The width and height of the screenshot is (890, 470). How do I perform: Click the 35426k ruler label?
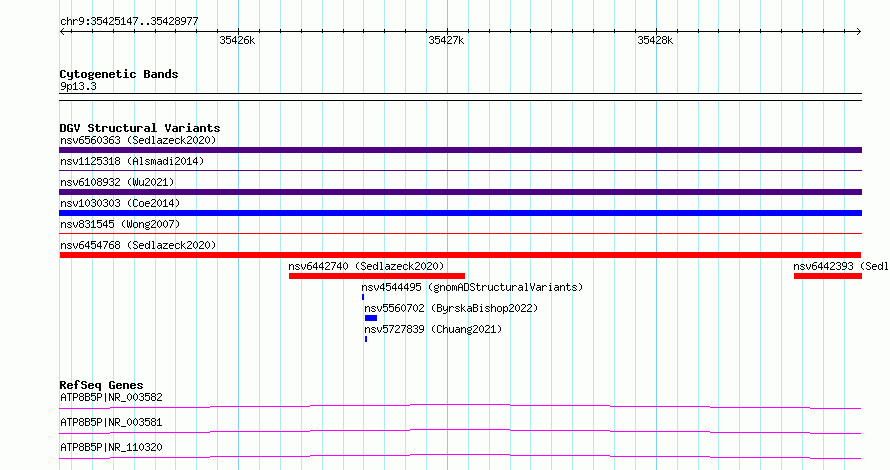[237, 40]
